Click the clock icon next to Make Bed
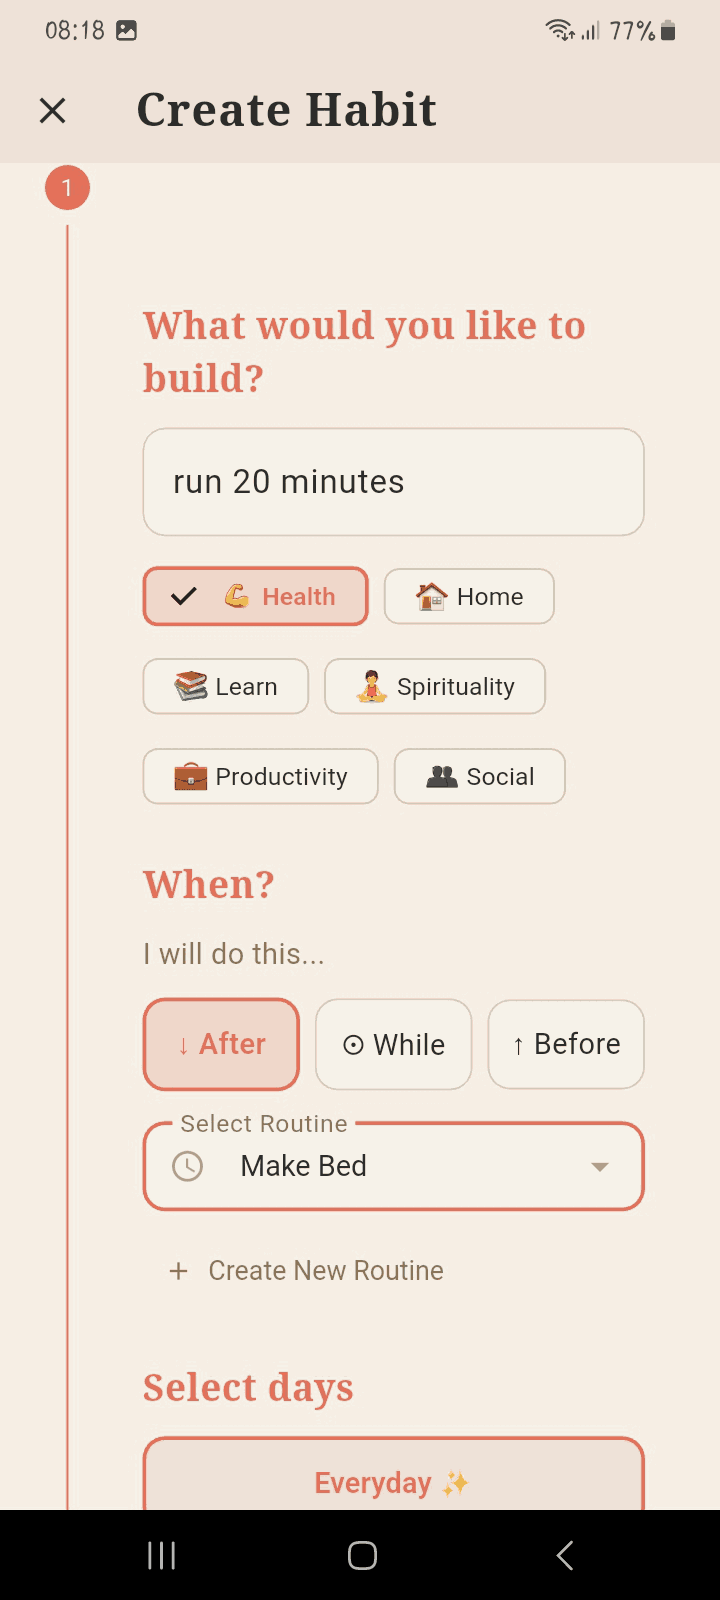 [186, 1165]
